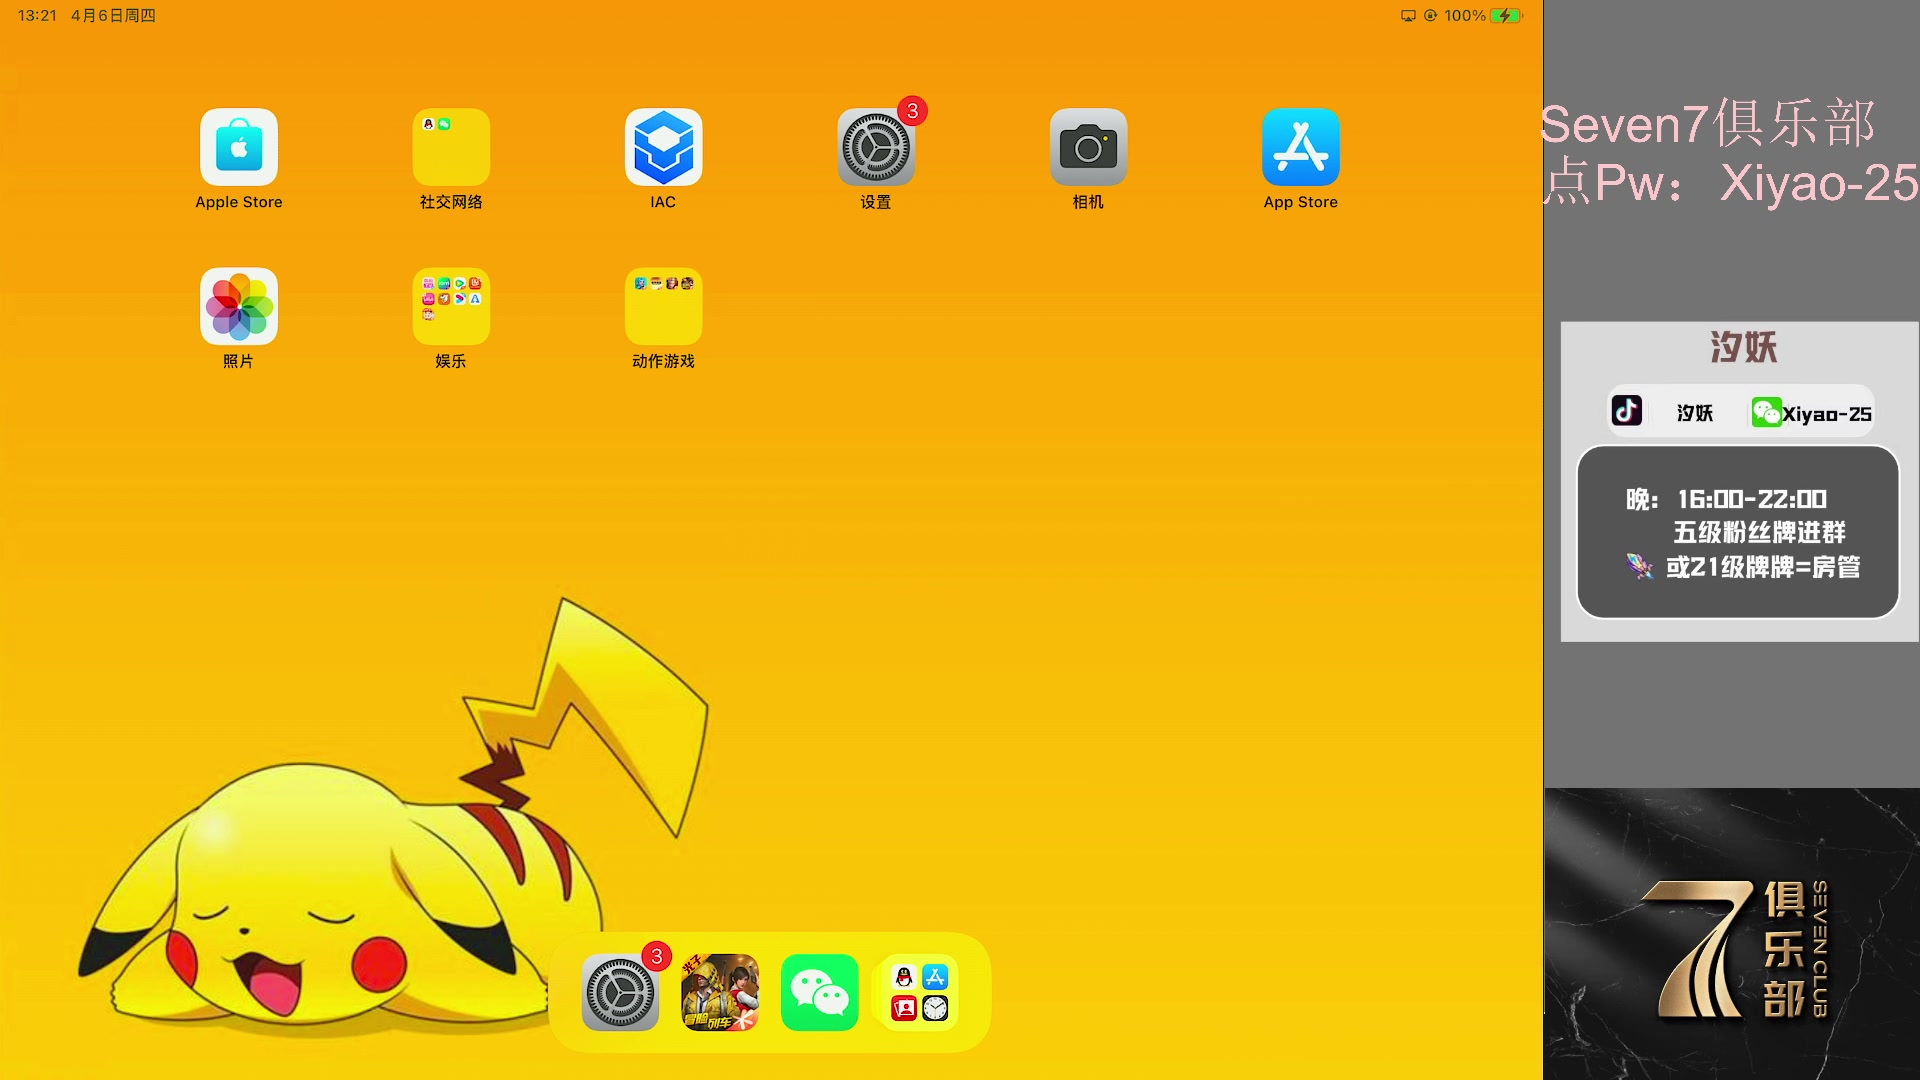Tap the screen mirroring status icon

(x=1408, y=16)
